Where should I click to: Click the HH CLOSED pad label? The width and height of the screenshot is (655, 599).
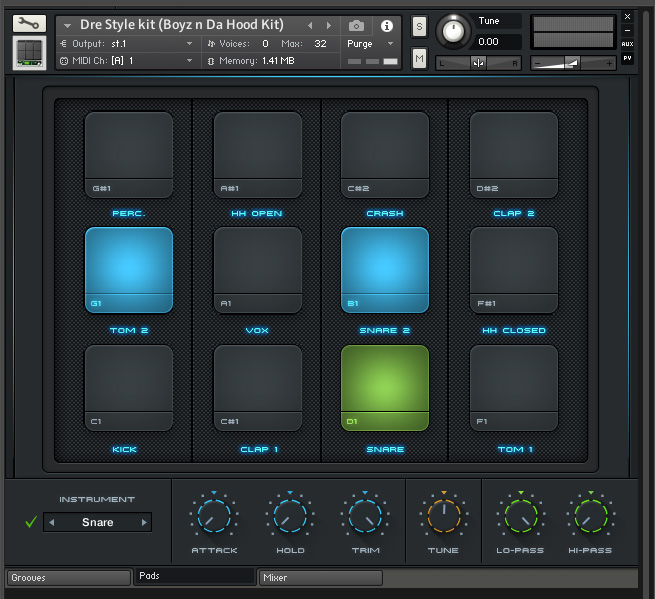click(x=514, y=330)
